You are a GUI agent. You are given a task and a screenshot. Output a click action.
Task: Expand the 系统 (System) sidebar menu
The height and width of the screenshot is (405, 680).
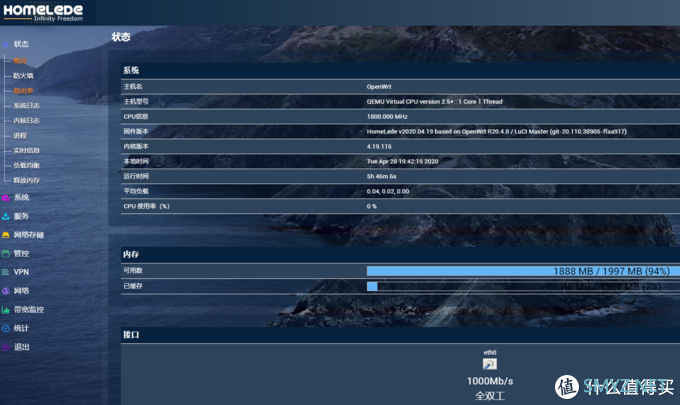click(21, 197)
